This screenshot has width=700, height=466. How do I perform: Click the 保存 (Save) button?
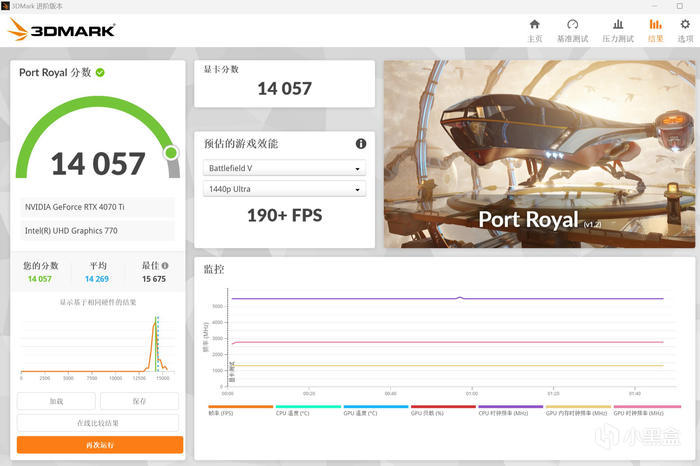click(x=139, y=401)
